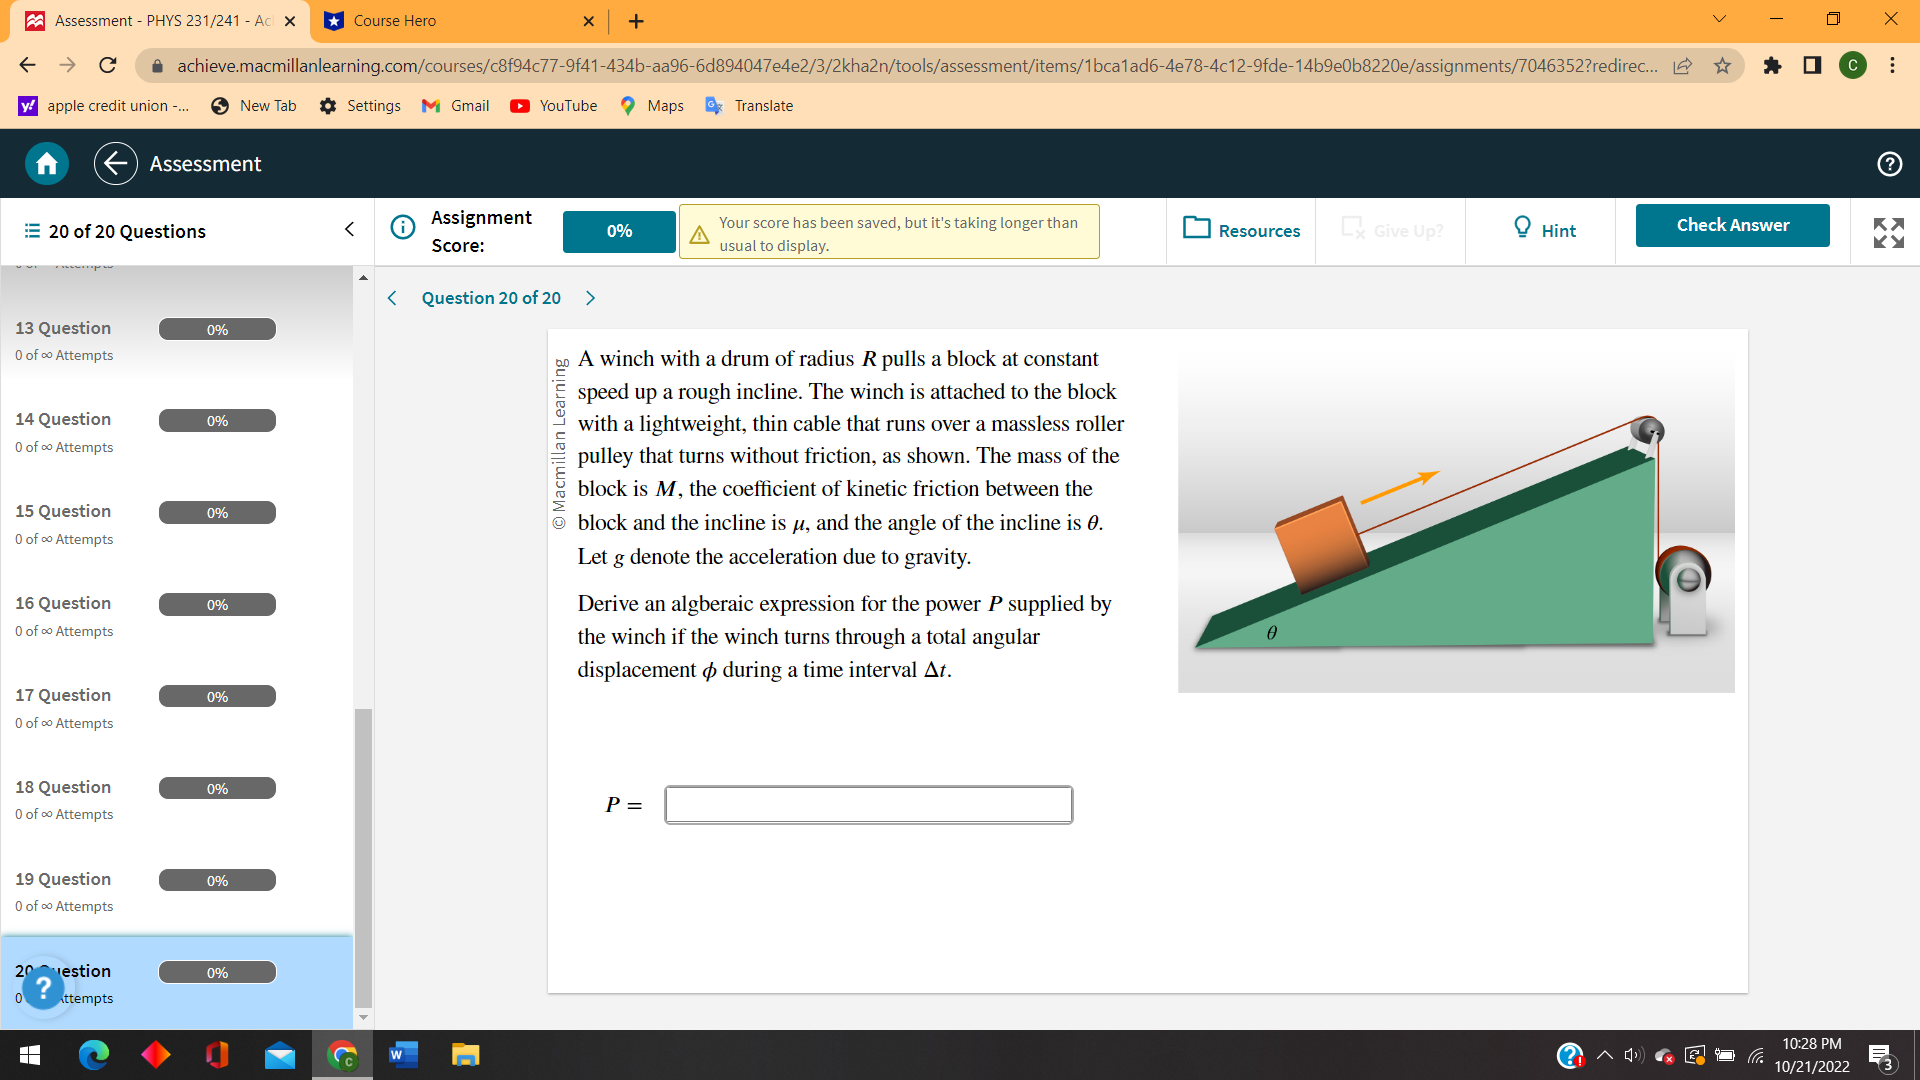This screenshot has width=1920, height=1080.
Task: Open the Gmail bookmark
Action: 455,105
